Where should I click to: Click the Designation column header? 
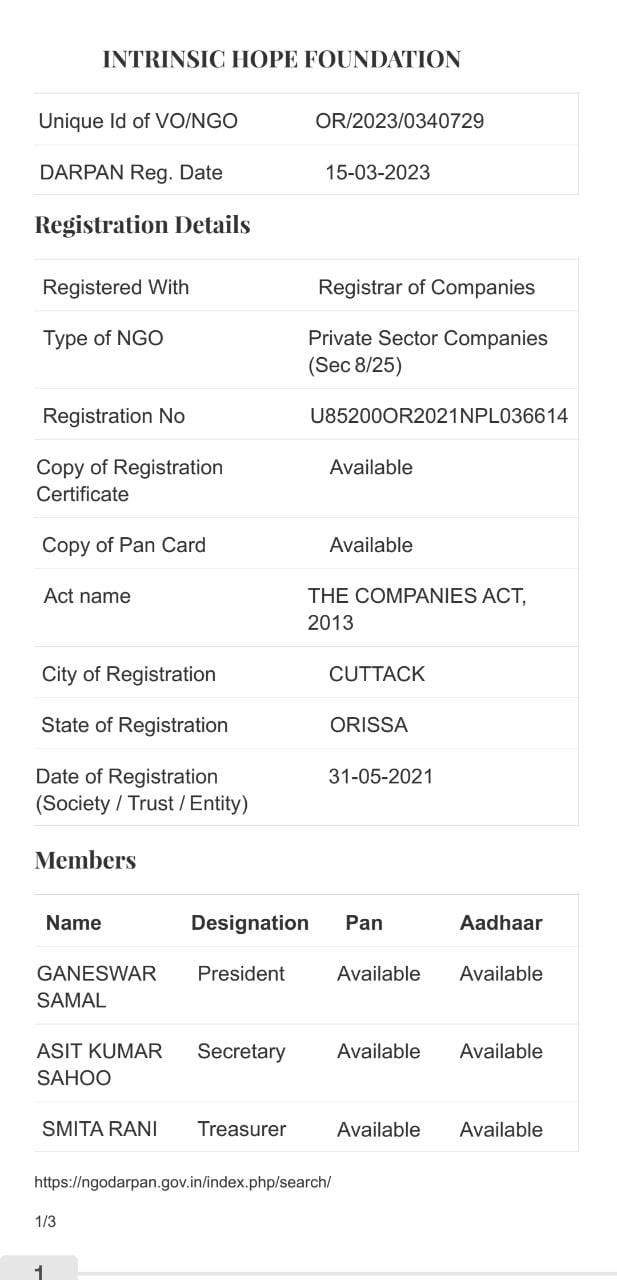(250, 923)
